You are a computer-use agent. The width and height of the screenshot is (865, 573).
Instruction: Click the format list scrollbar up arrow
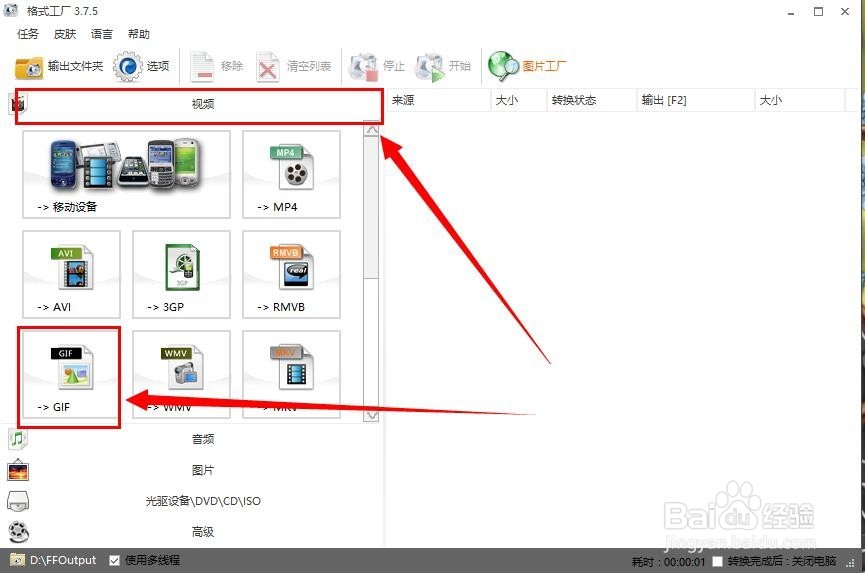coord(372,130)
